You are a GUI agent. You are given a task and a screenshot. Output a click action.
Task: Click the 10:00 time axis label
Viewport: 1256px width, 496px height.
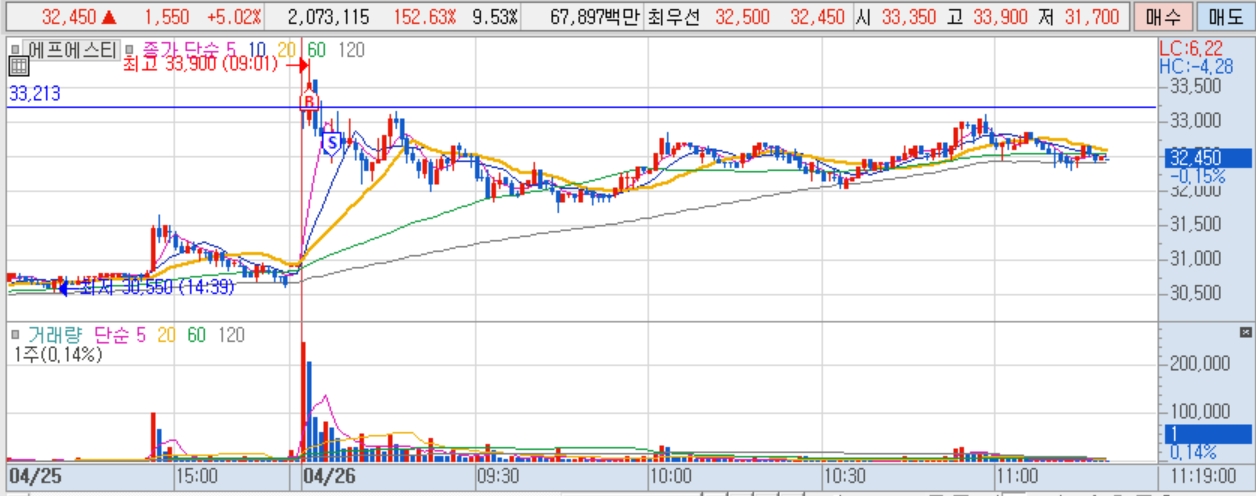(x=670, y=474)
